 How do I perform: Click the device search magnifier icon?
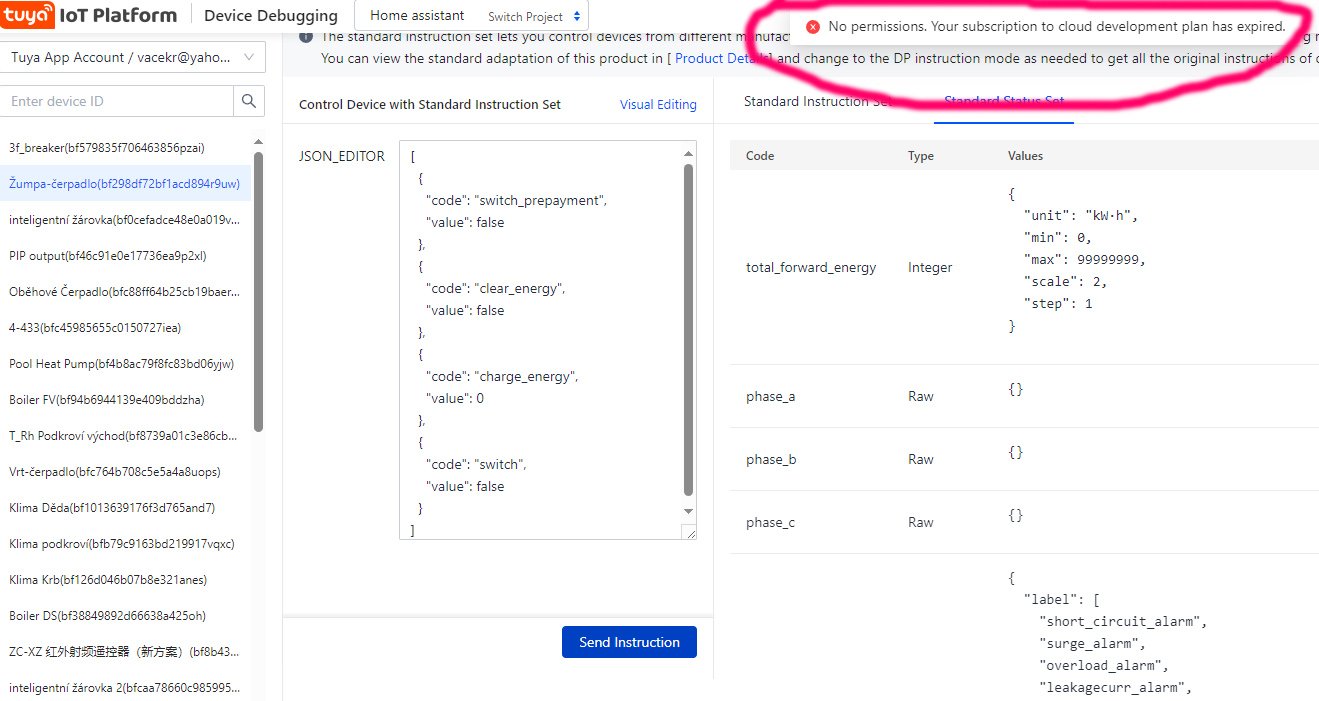point(249,101)
